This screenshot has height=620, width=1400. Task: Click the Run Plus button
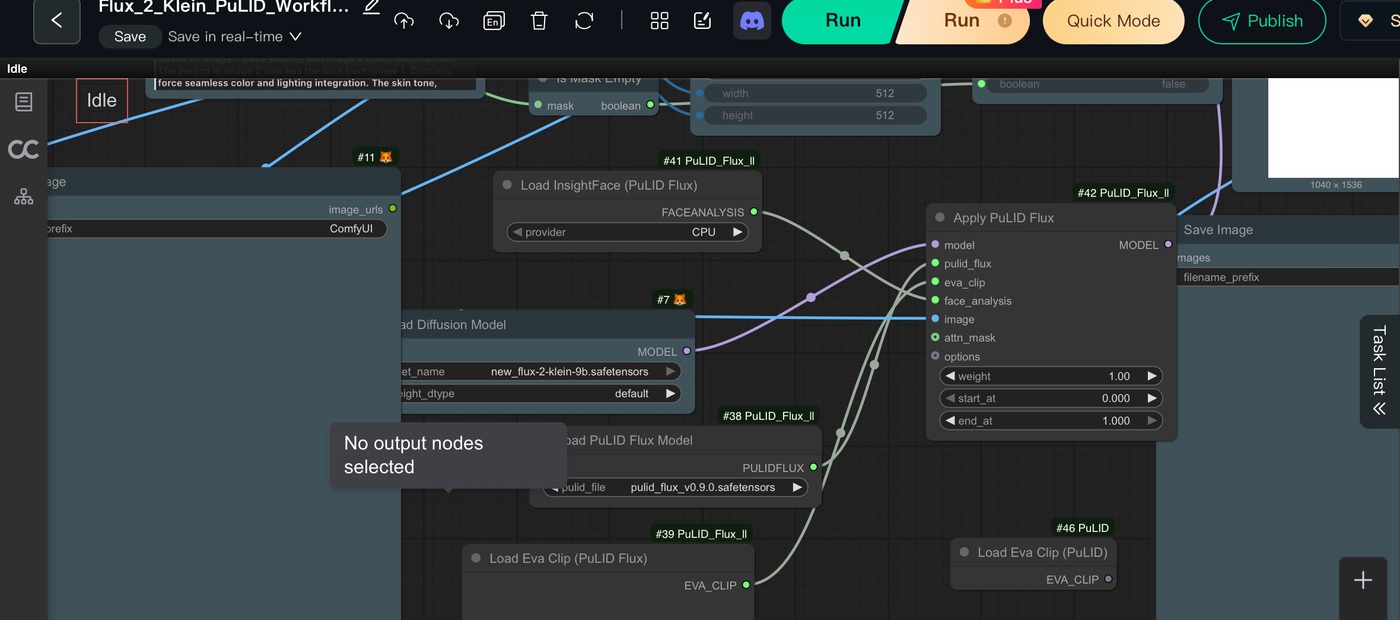pyautogui.click(x=963, y=21)
